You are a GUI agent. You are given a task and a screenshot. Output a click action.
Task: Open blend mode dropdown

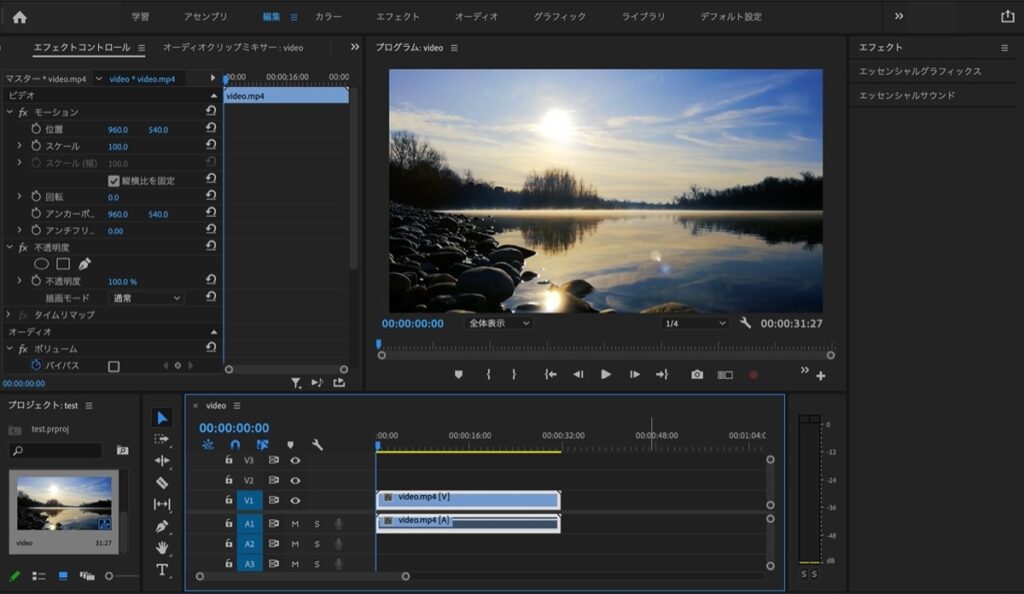(146, 298)
